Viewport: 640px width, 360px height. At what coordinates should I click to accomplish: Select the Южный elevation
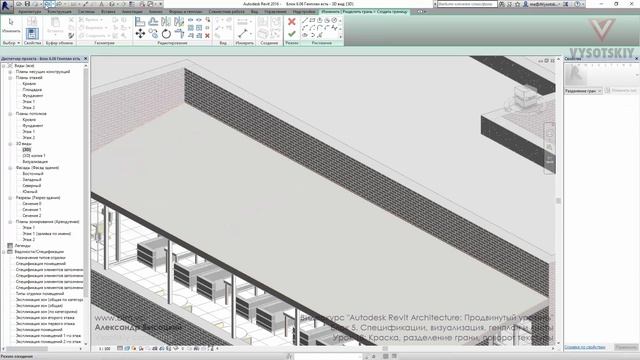(29, 192)
